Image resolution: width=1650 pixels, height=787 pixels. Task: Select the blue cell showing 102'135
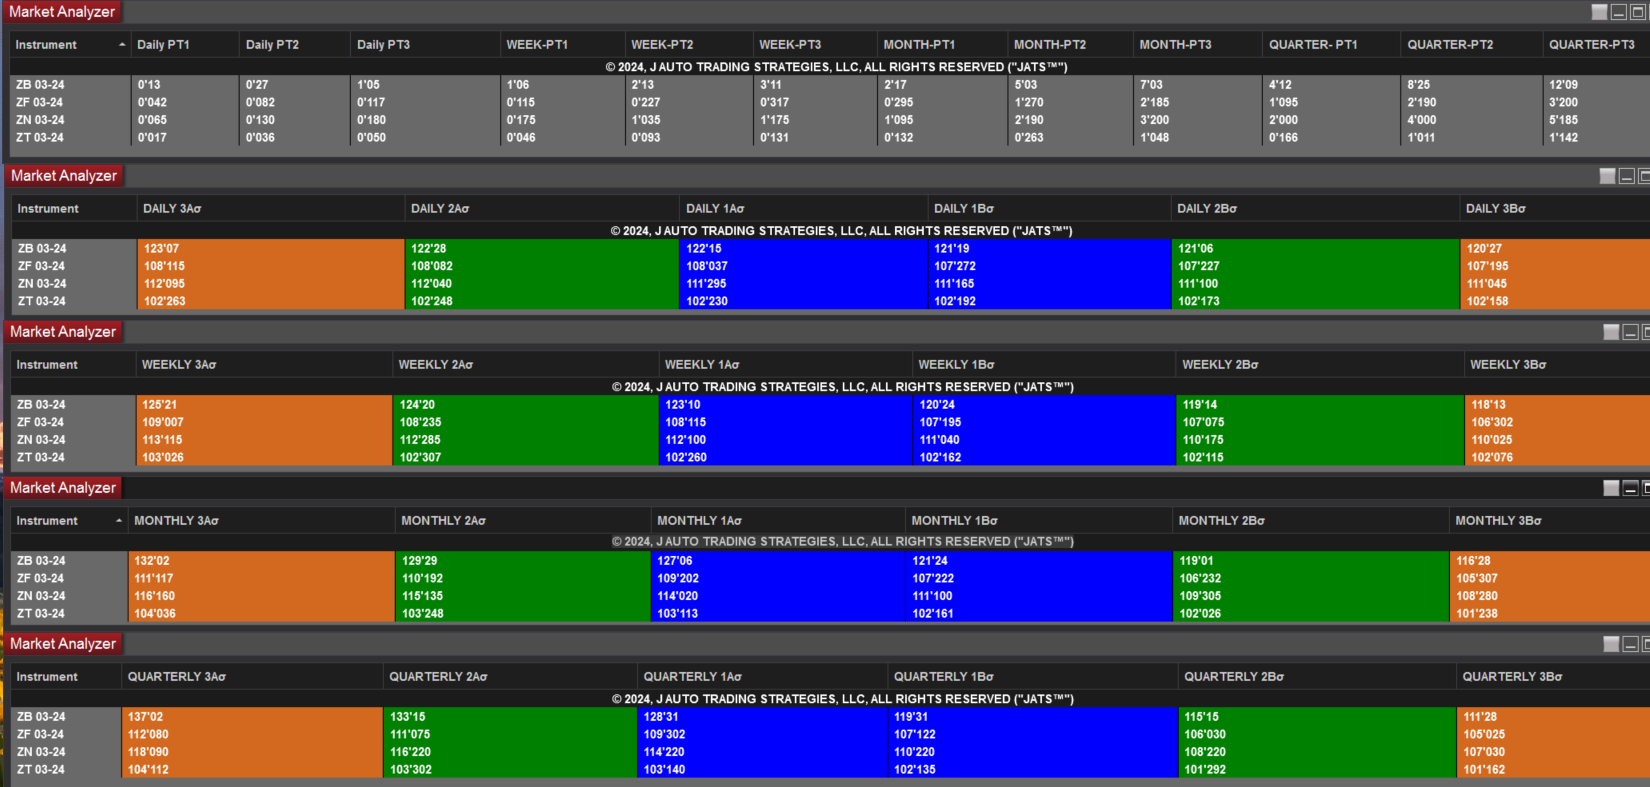tap(1033, 769)
